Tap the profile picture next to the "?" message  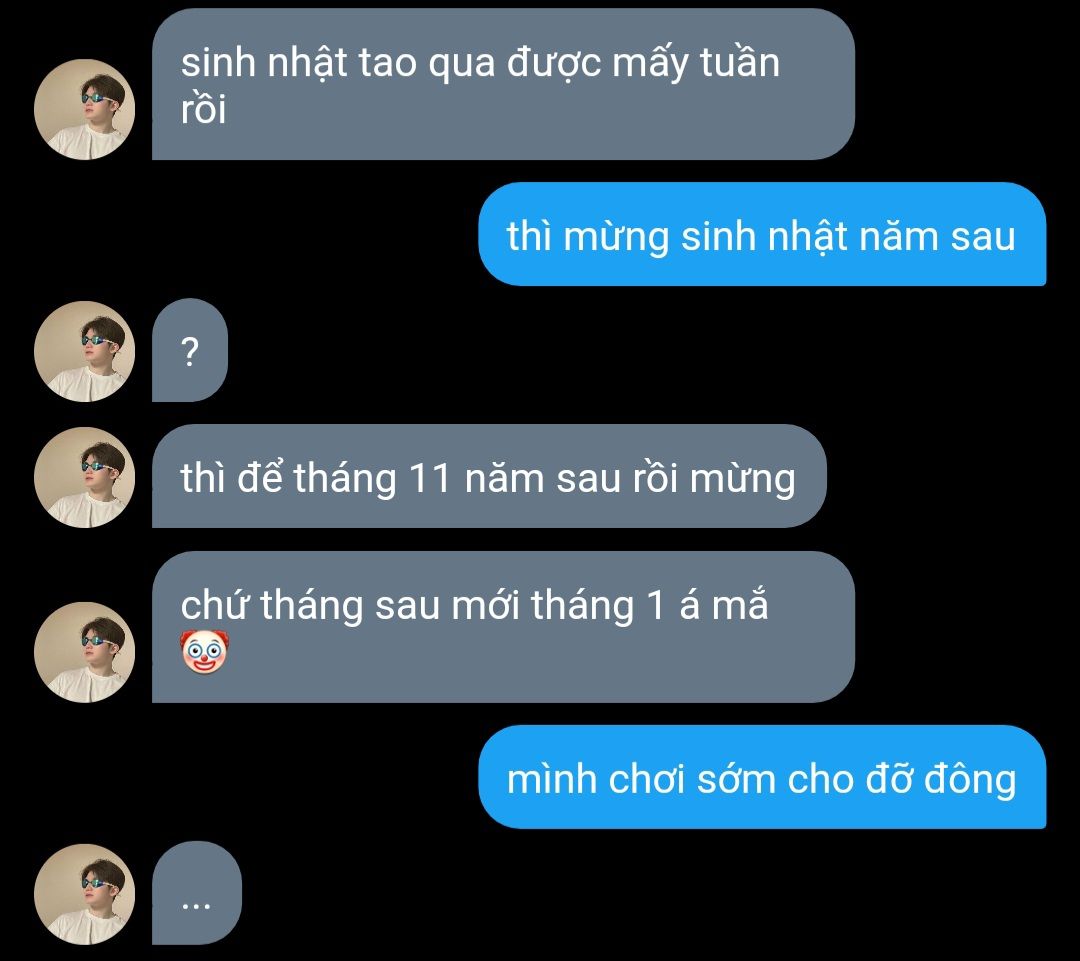(84, 351)
